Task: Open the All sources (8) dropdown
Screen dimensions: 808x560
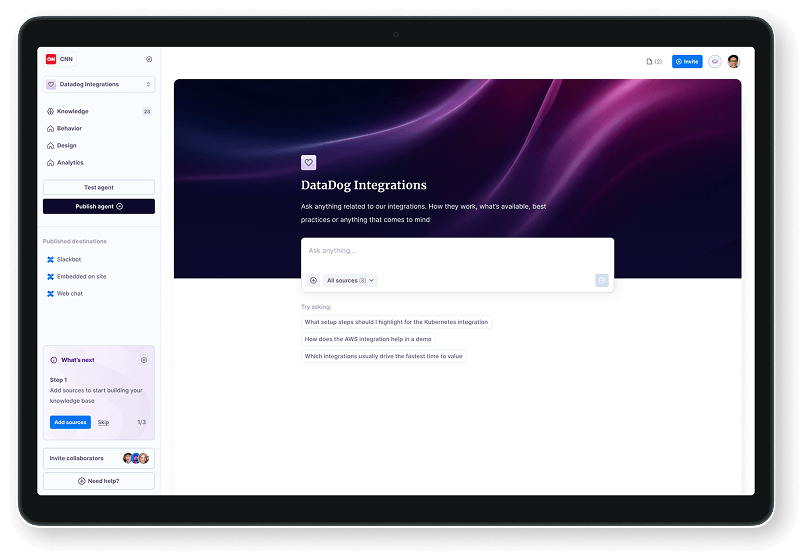Action: [x=350, y=280]
